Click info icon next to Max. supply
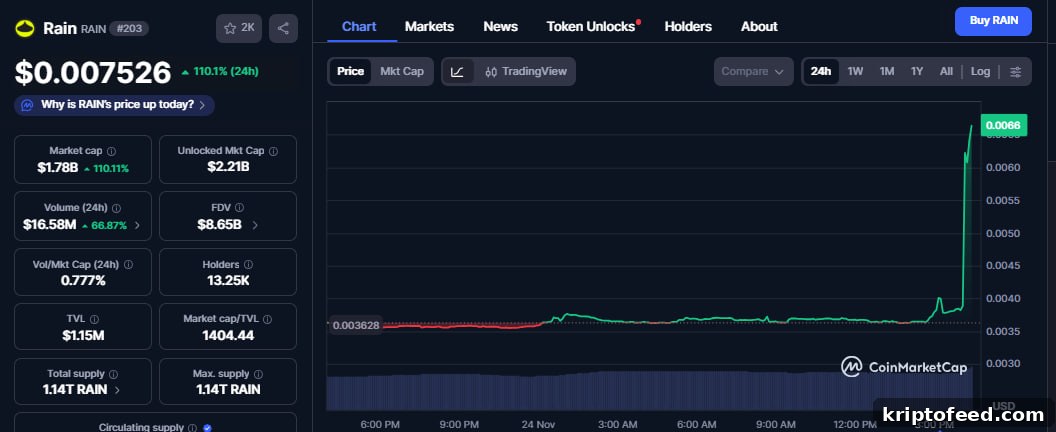The image size is (1056, 432). pos(259,374)
